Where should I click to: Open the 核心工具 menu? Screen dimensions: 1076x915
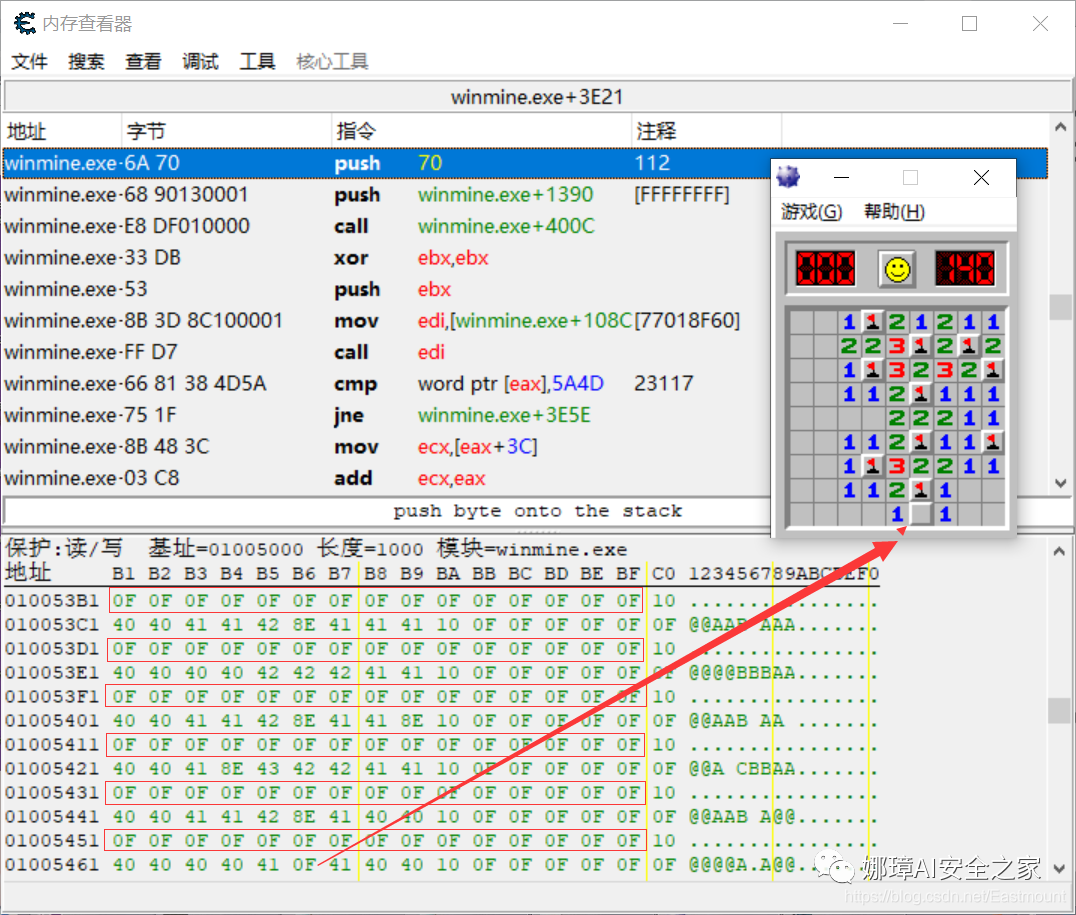(x=333, y=62)
